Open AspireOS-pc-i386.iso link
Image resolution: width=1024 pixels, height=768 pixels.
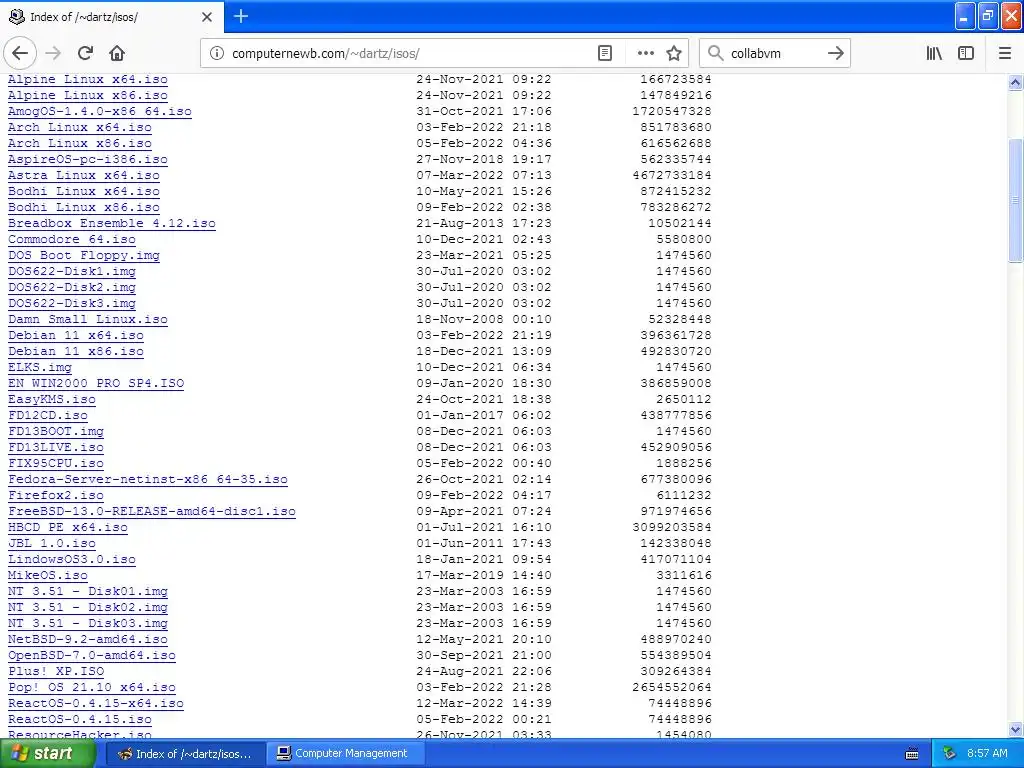[x=88, y=159]
